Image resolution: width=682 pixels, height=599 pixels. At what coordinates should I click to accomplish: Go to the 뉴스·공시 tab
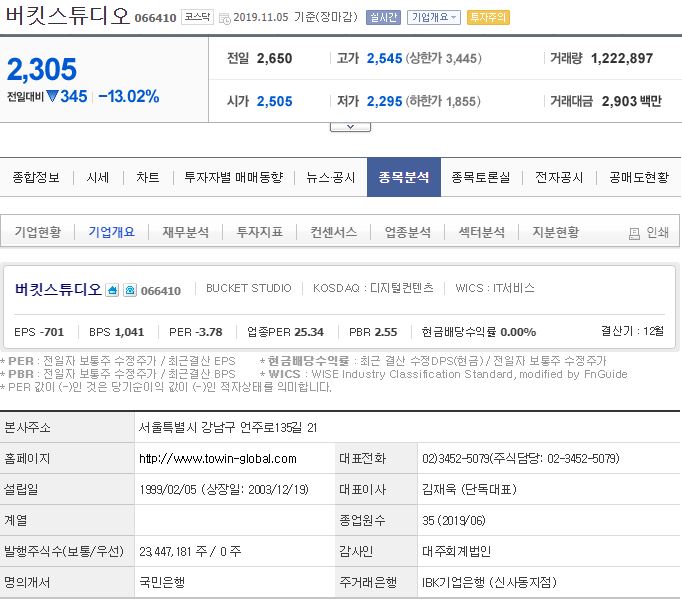point(331,177)
